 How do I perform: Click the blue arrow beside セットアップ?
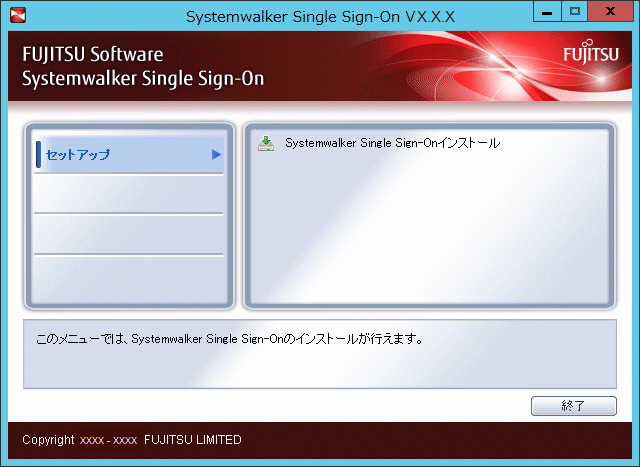(x=216, y=154)
